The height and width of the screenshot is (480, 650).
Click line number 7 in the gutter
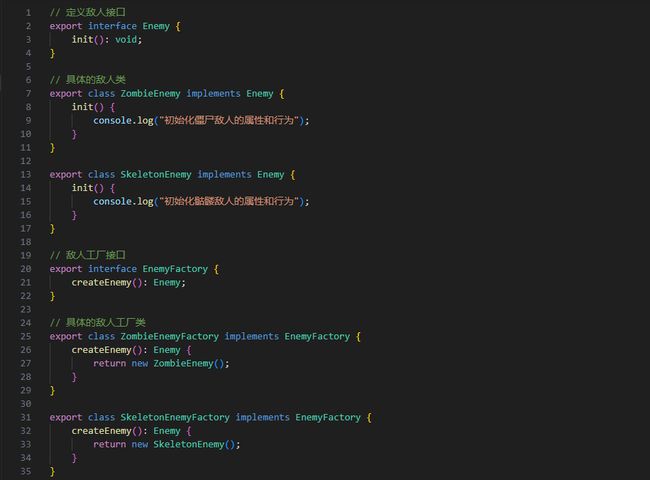click(28, 93)
